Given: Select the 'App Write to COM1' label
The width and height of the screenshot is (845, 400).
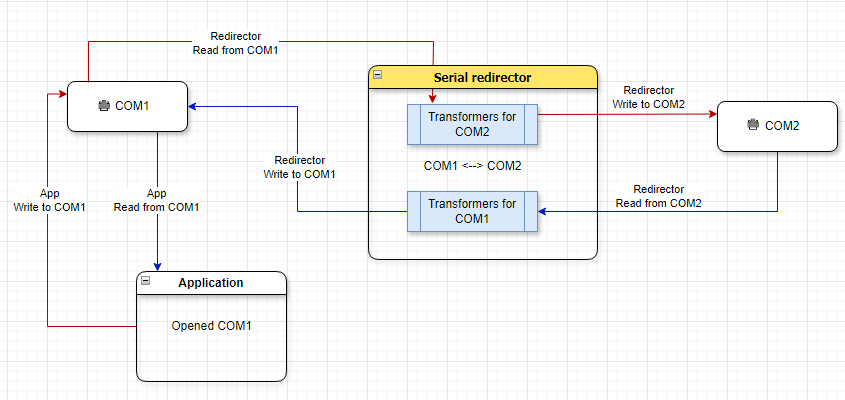Looking at the screenshot, I should 50,200.
